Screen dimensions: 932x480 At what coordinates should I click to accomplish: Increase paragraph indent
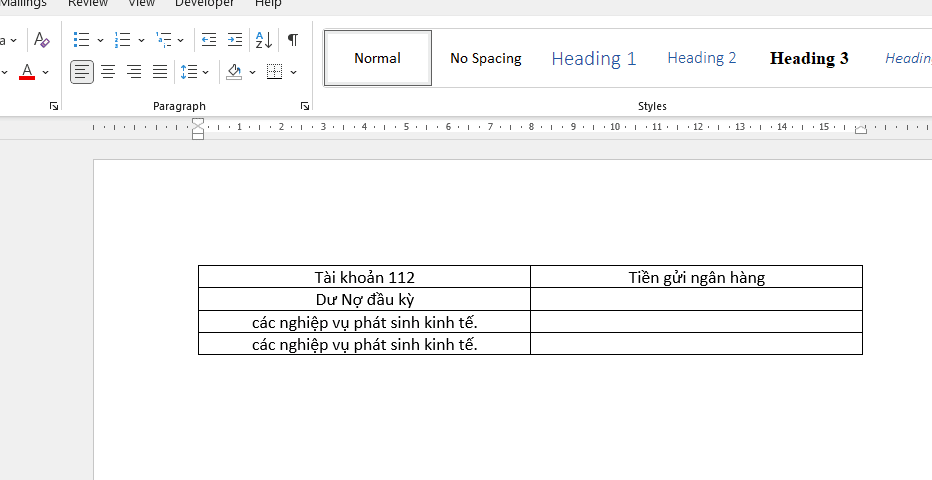pos(235,40)
